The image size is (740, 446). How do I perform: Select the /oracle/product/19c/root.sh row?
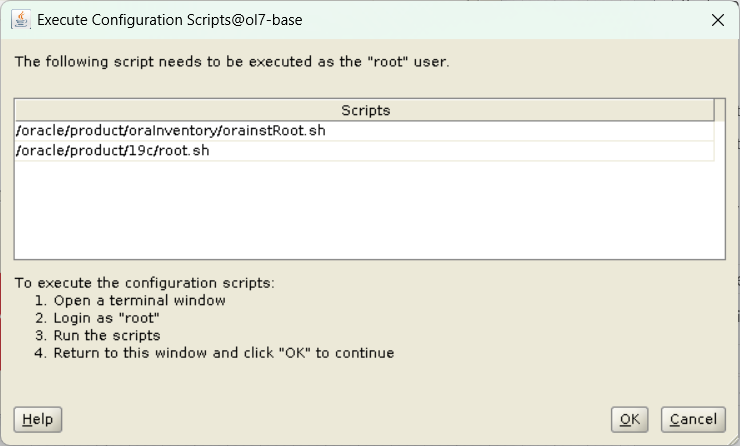point(365,151)
